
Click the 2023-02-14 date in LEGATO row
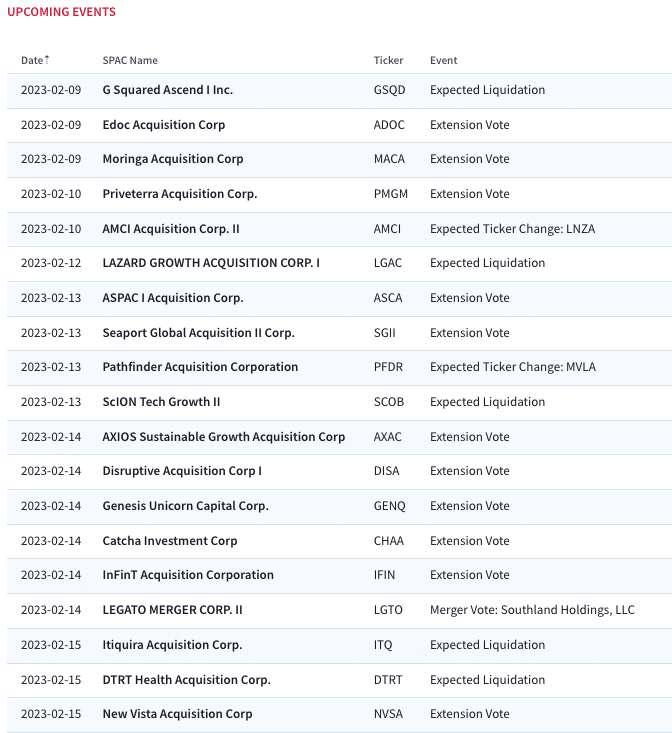[x=51, y=610]
